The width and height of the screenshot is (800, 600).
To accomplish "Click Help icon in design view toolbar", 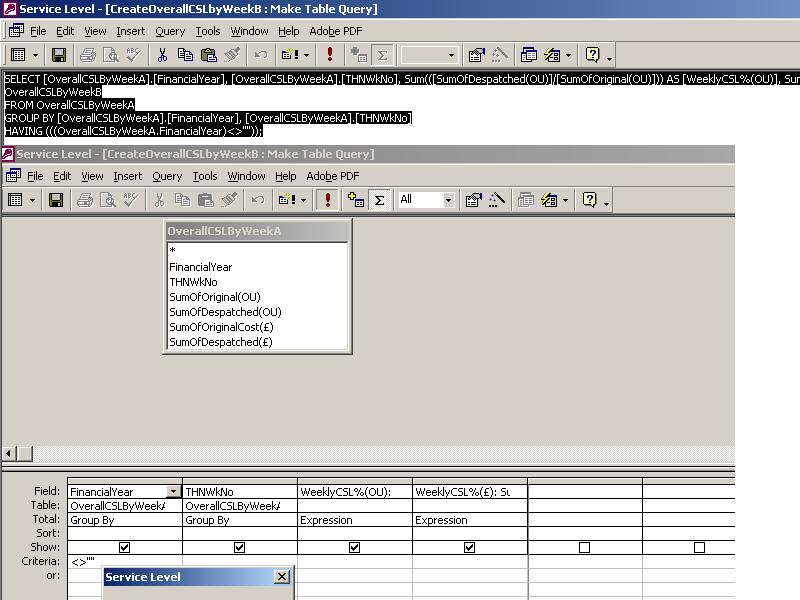I will click(589, 200).
